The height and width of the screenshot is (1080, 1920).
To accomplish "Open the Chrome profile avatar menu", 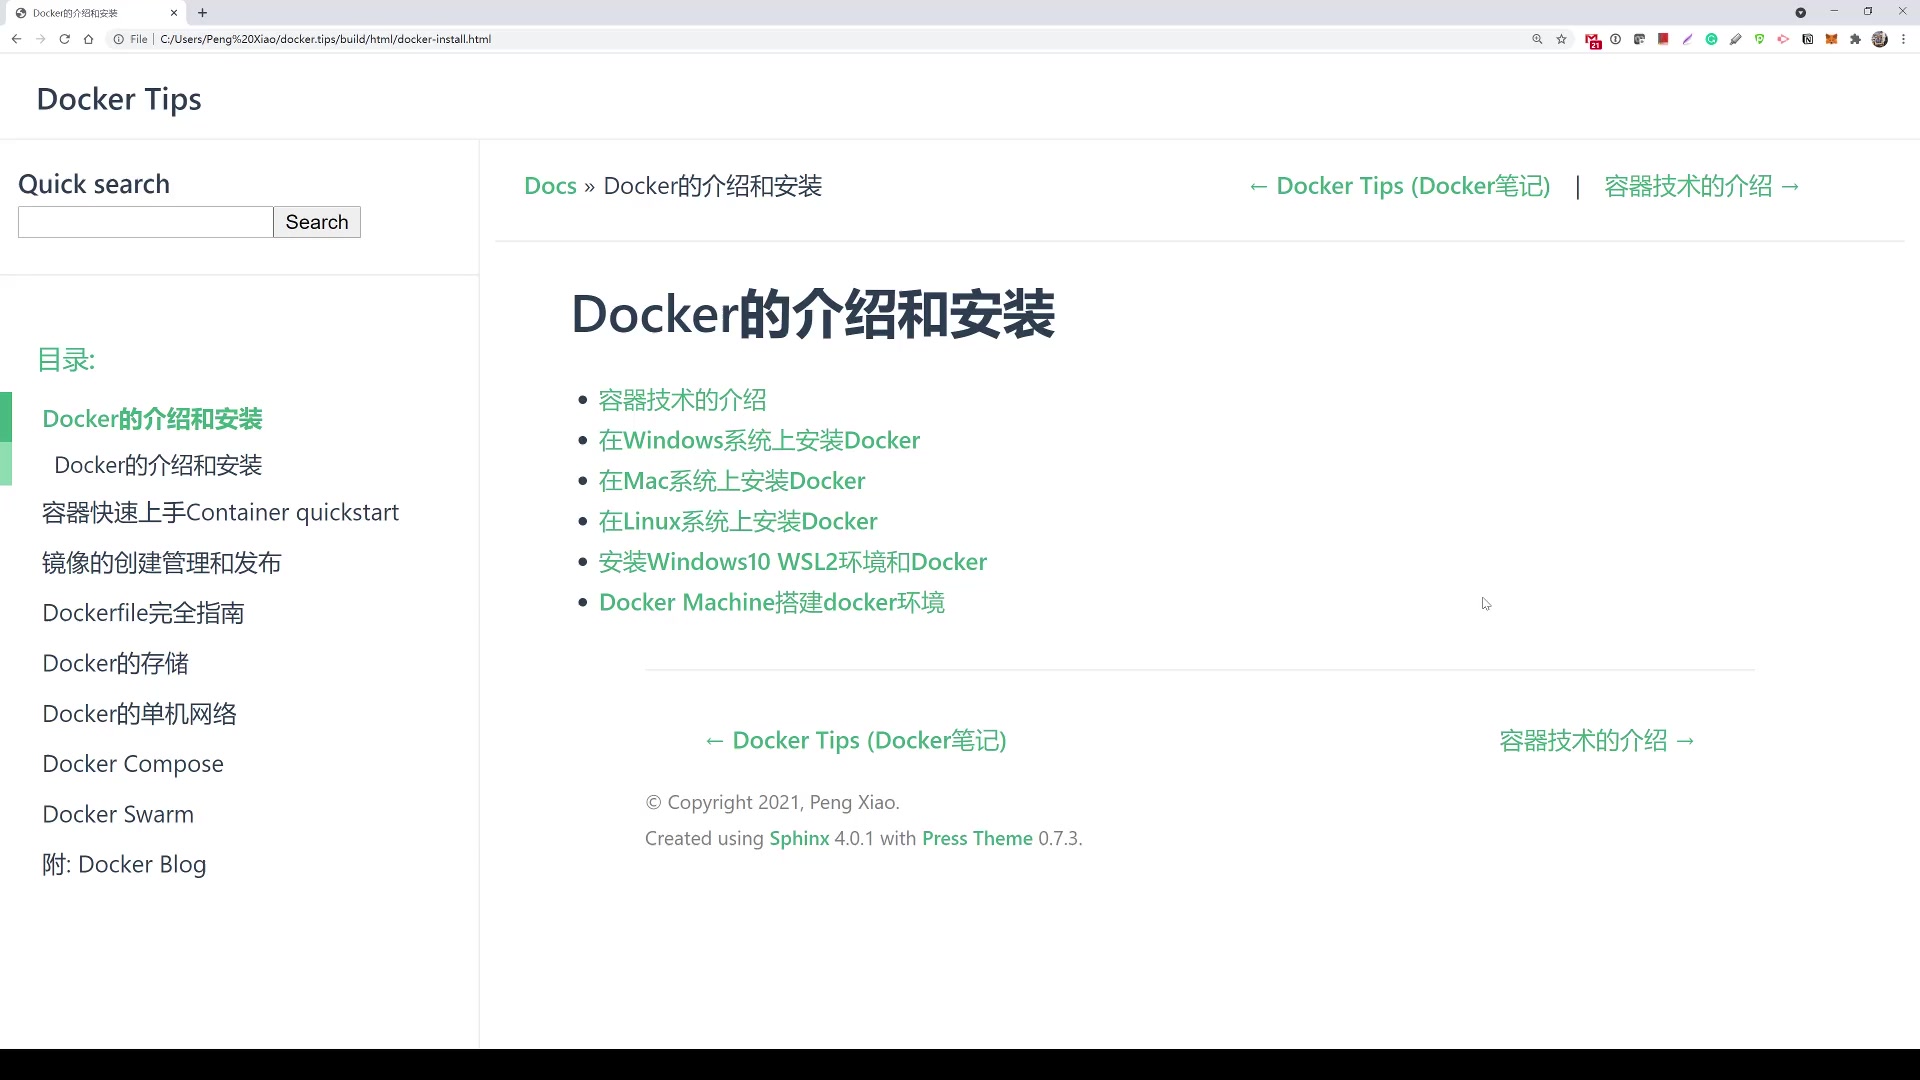I will (x=1880, y=39).
